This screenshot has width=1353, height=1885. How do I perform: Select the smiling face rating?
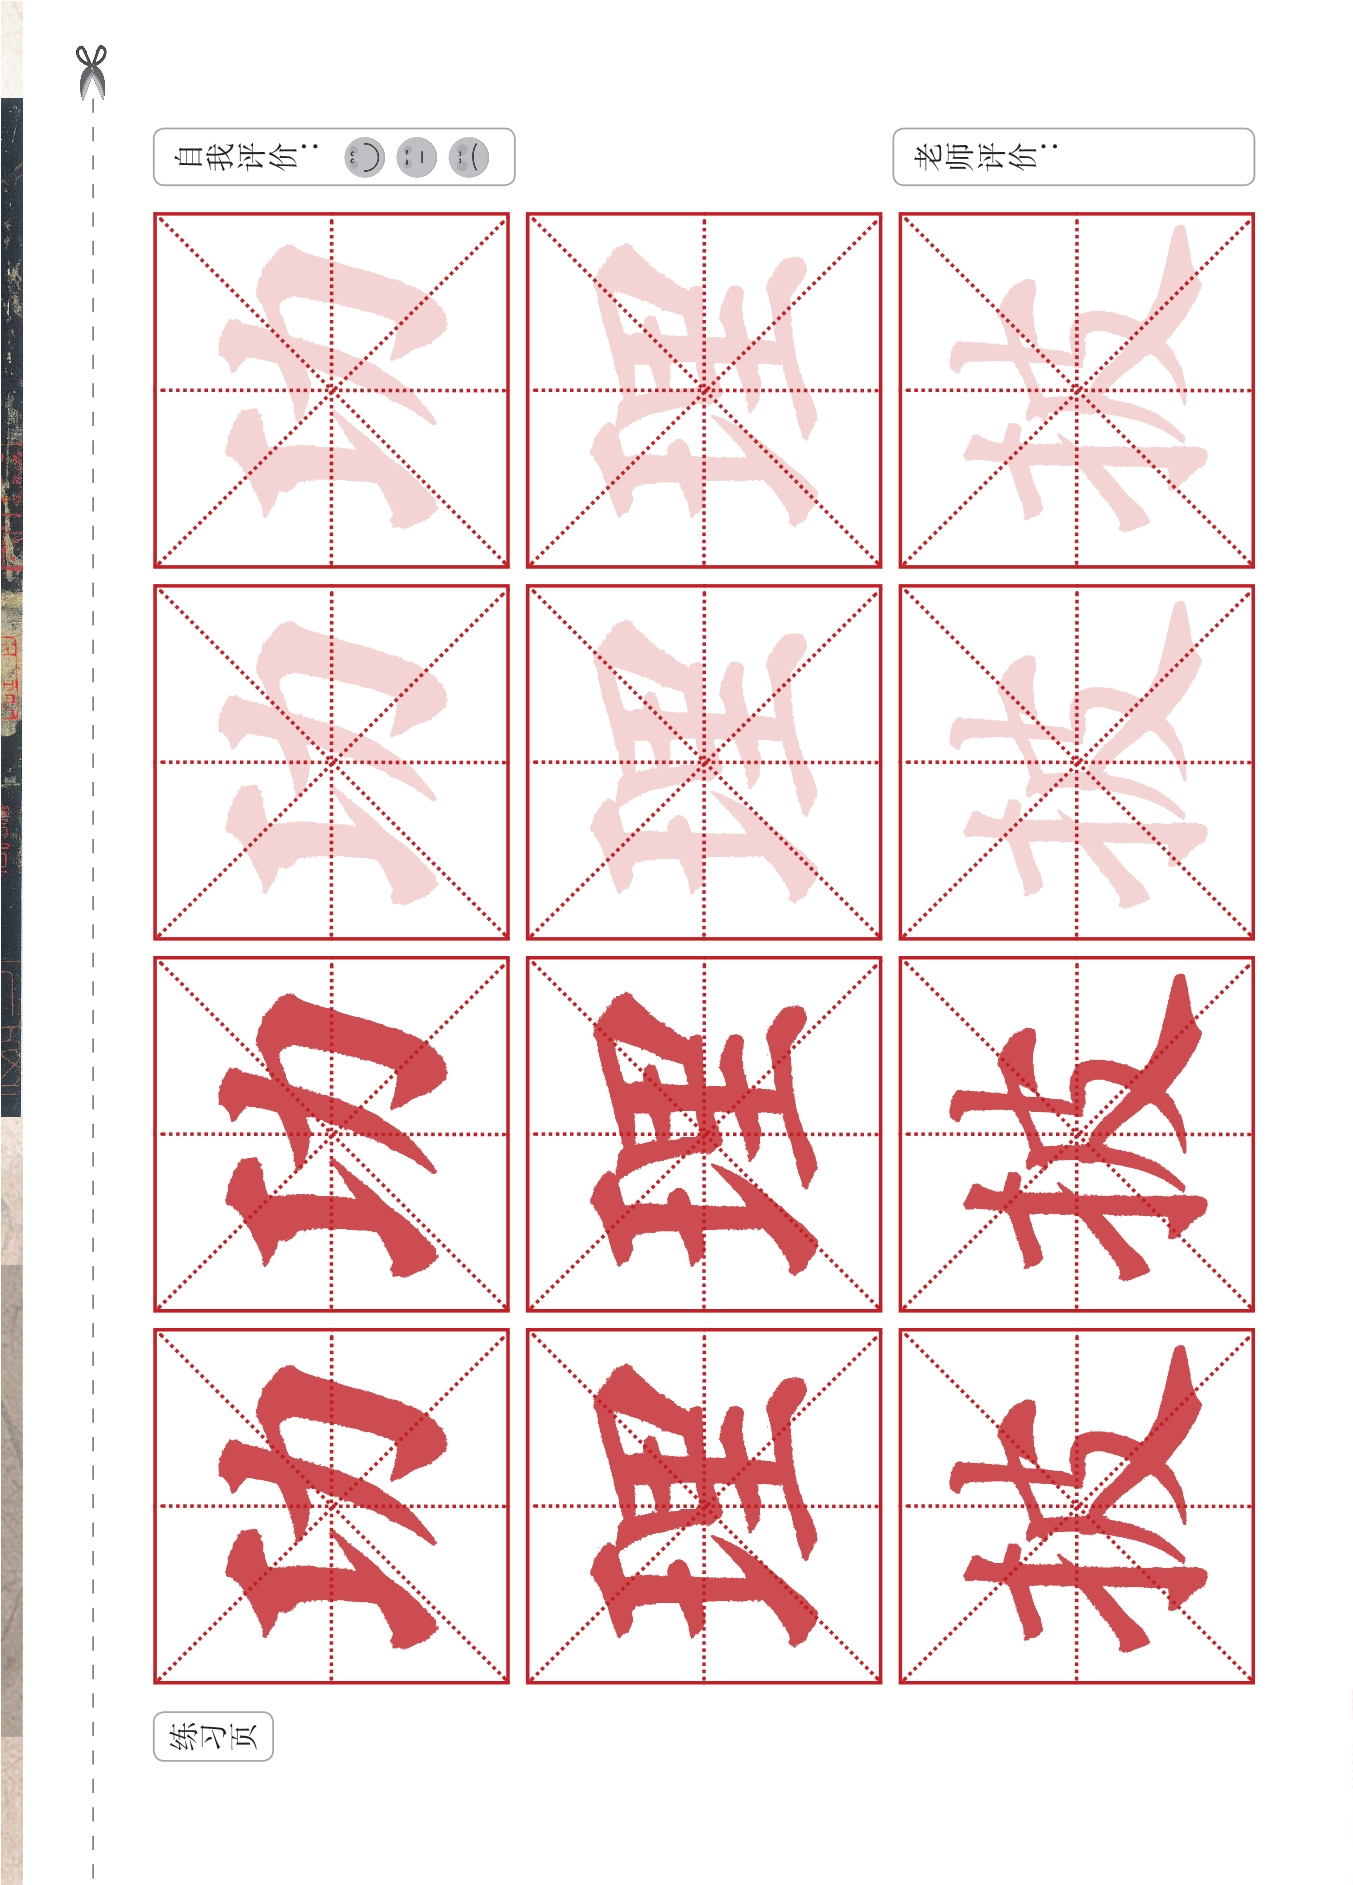pos(365,157)
